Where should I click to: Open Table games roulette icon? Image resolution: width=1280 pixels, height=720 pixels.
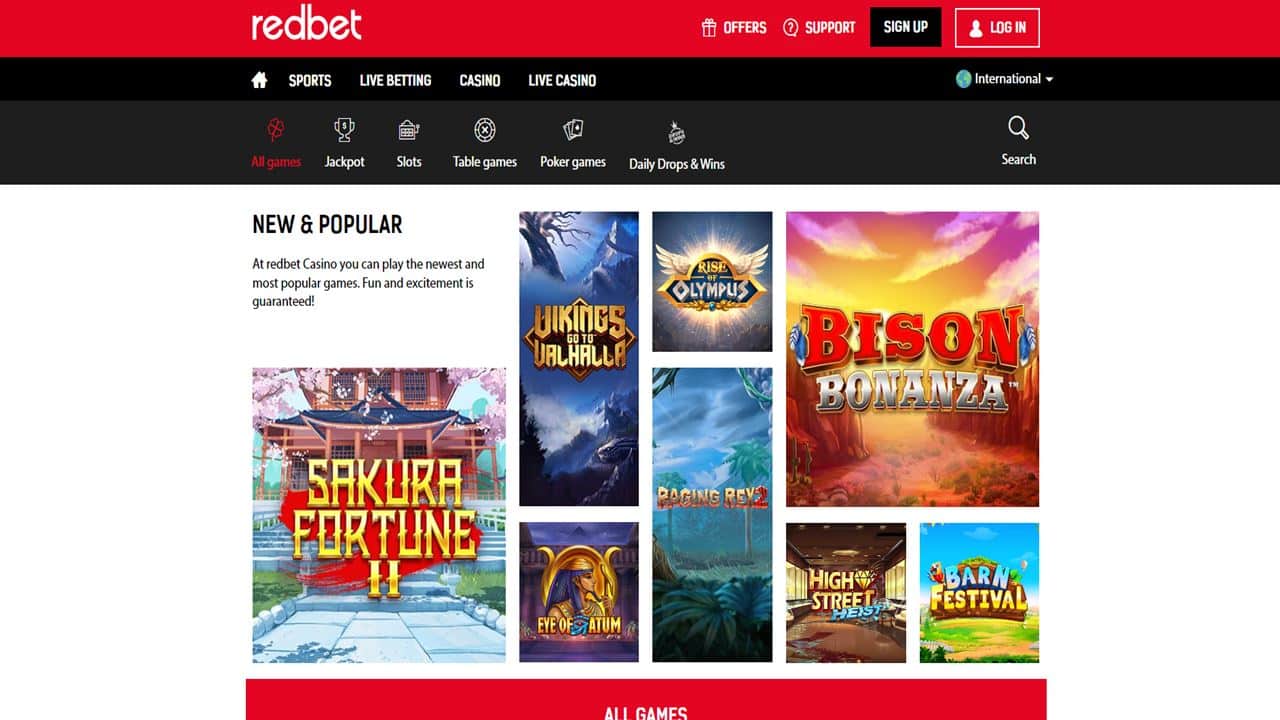[x=485, y=130]
